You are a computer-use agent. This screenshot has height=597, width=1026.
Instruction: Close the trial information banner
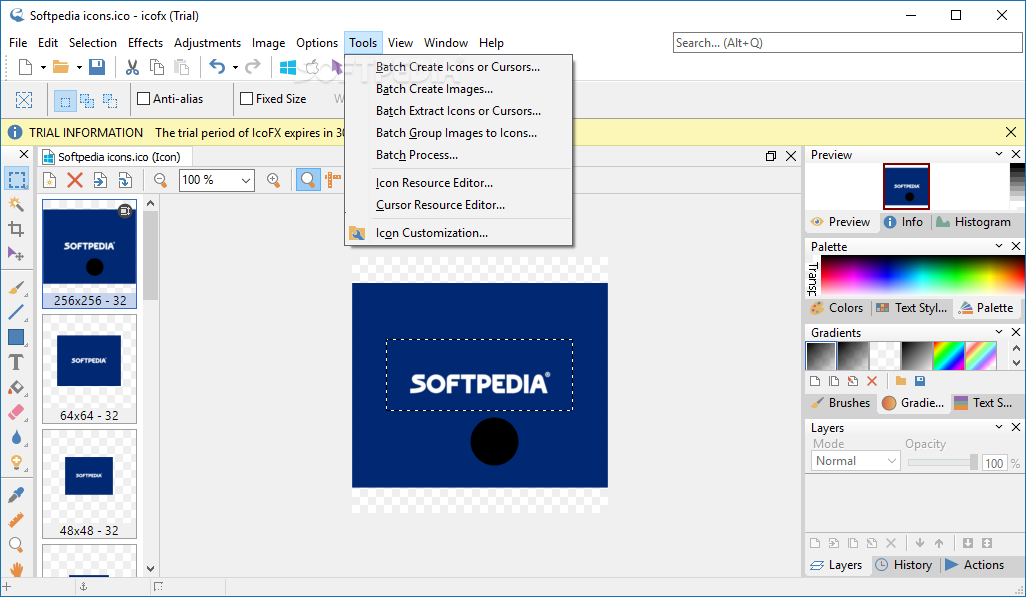[1011, 132]
